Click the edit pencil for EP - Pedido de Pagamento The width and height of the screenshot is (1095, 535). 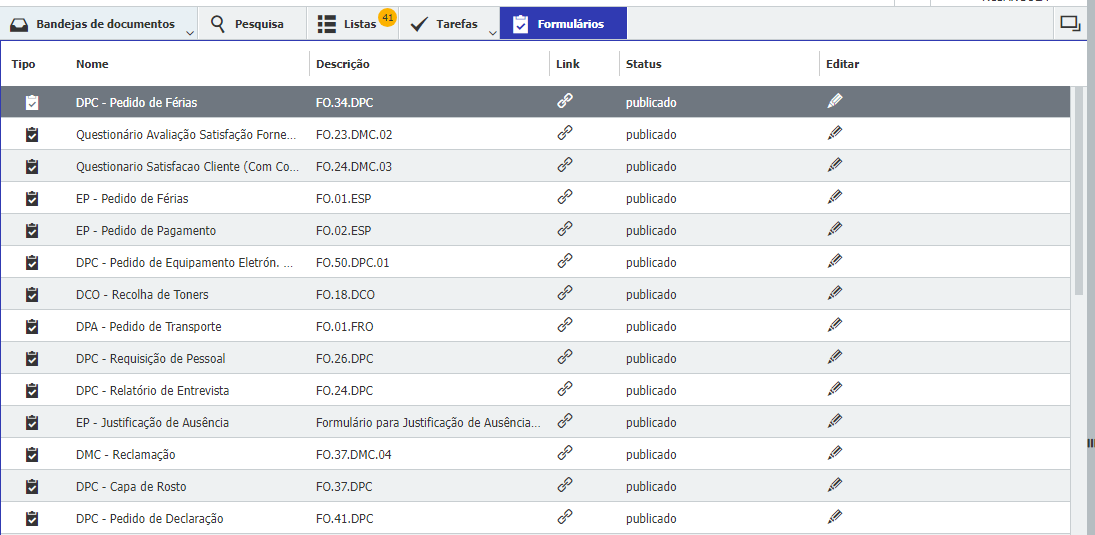click(835, 230)
